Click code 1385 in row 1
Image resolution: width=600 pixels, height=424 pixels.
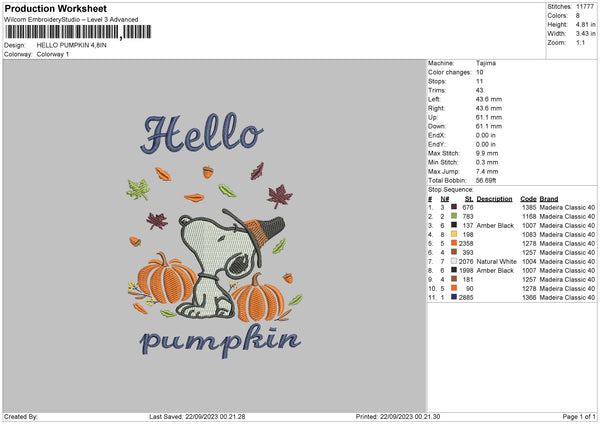coord(529,207)
